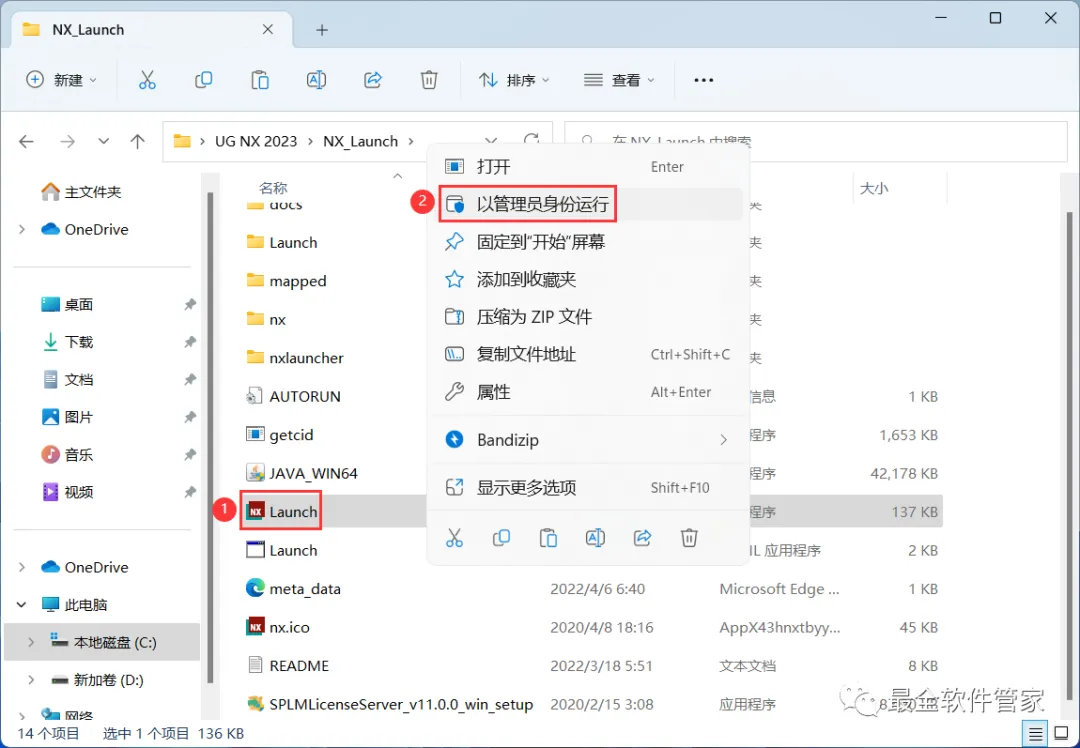Screen dimensions: 1080x748
Task: Go up one folder level
Action: tap(138, 142)
